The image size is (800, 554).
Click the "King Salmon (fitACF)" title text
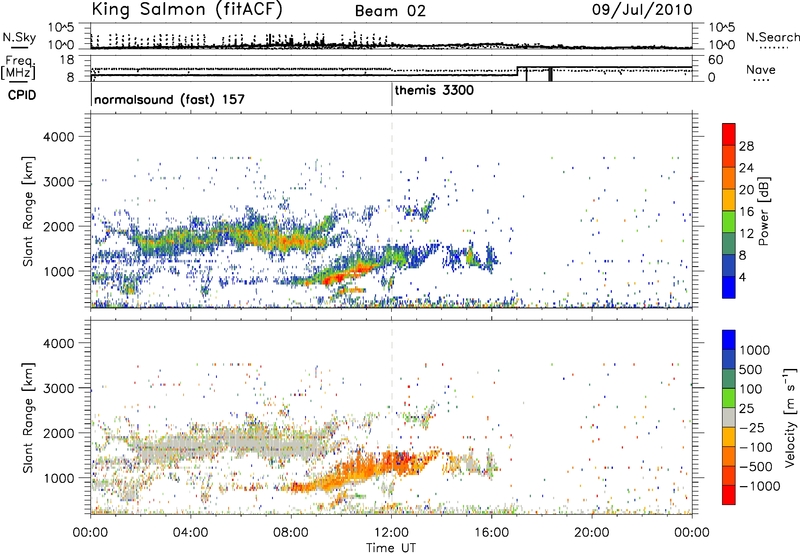187,10
